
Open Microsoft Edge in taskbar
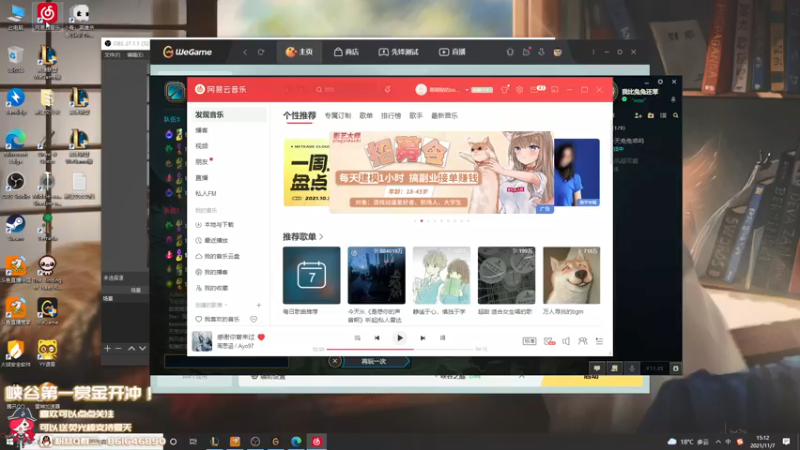point(296,441)
